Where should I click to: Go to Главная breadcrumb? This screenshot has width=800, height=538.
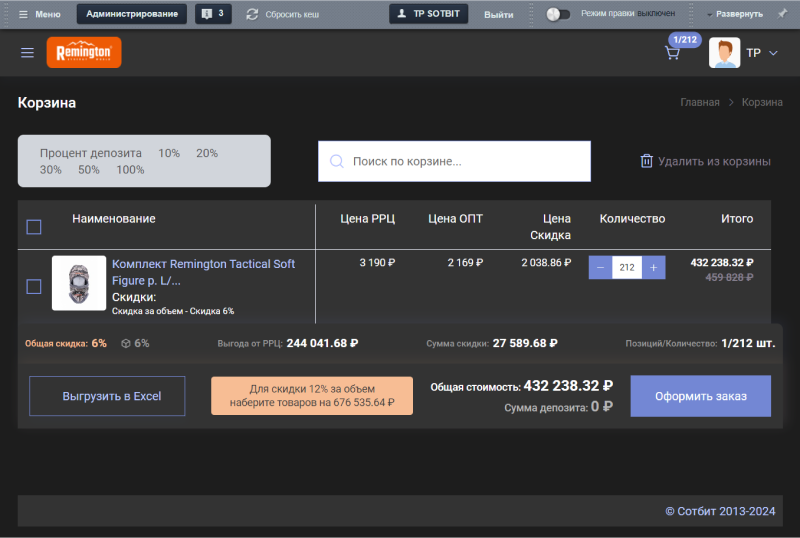699,102
